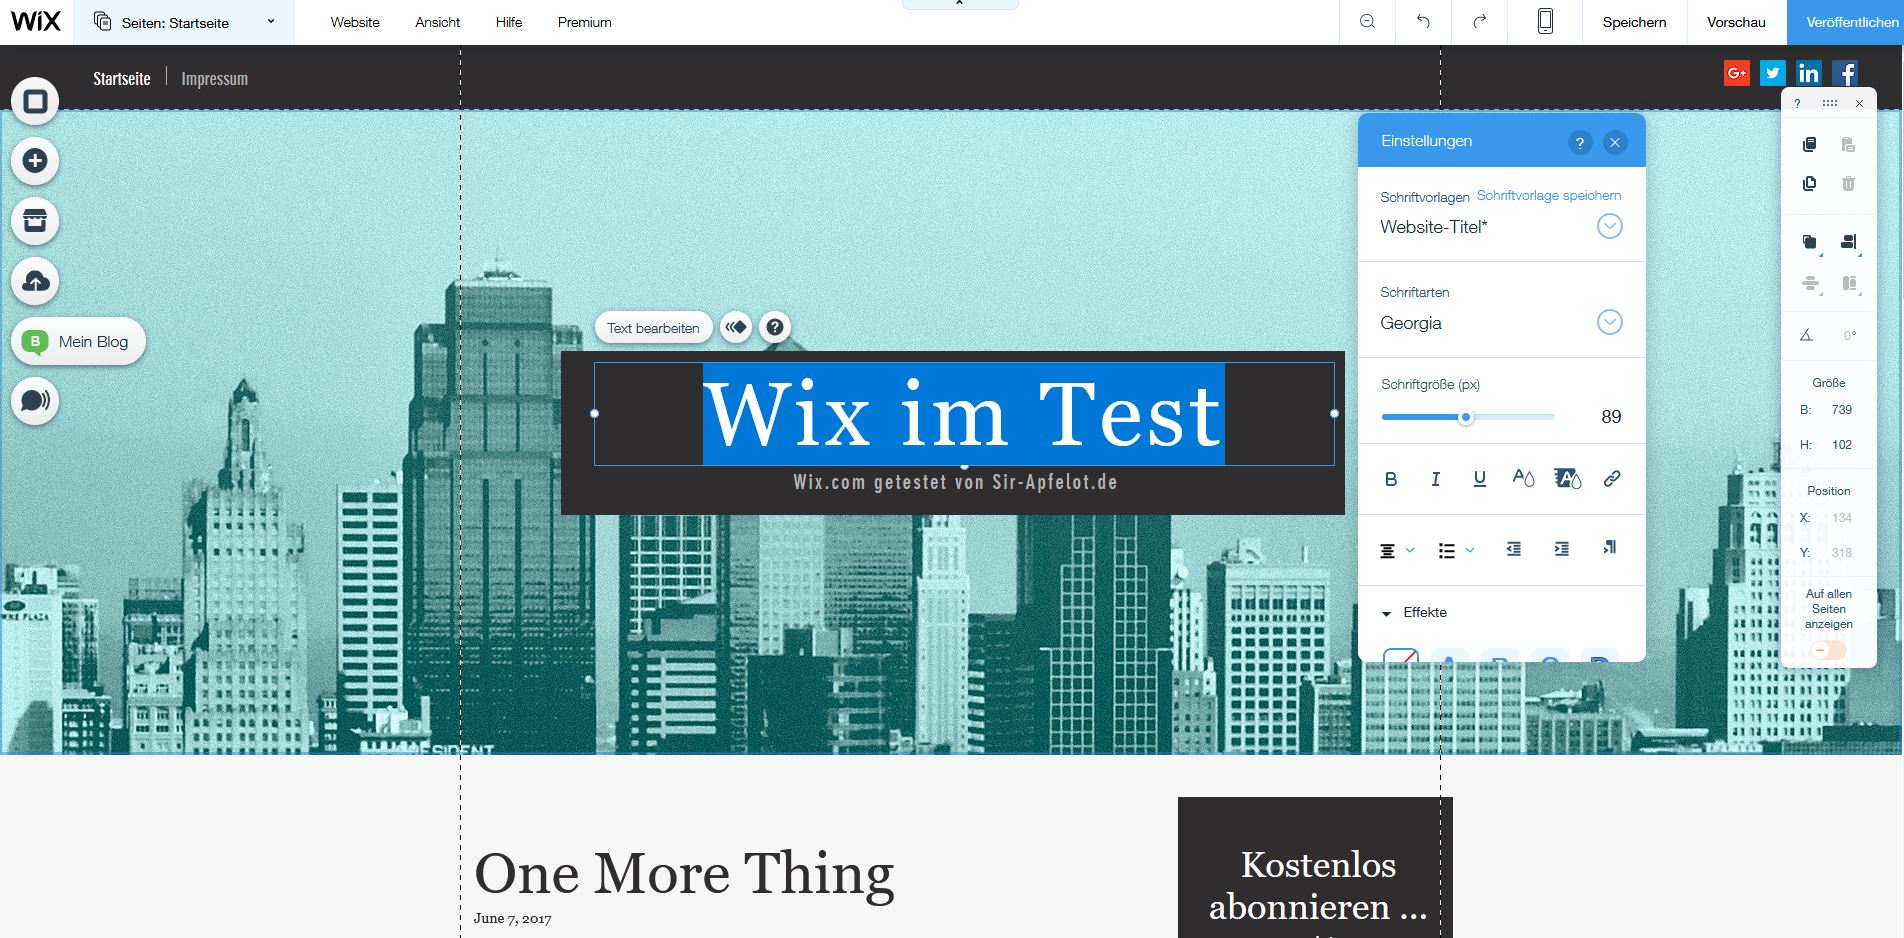Open the Mein Blog panel
This screenshot has width=1904, height=938.
pyautogui.click(x=78, y=341)
